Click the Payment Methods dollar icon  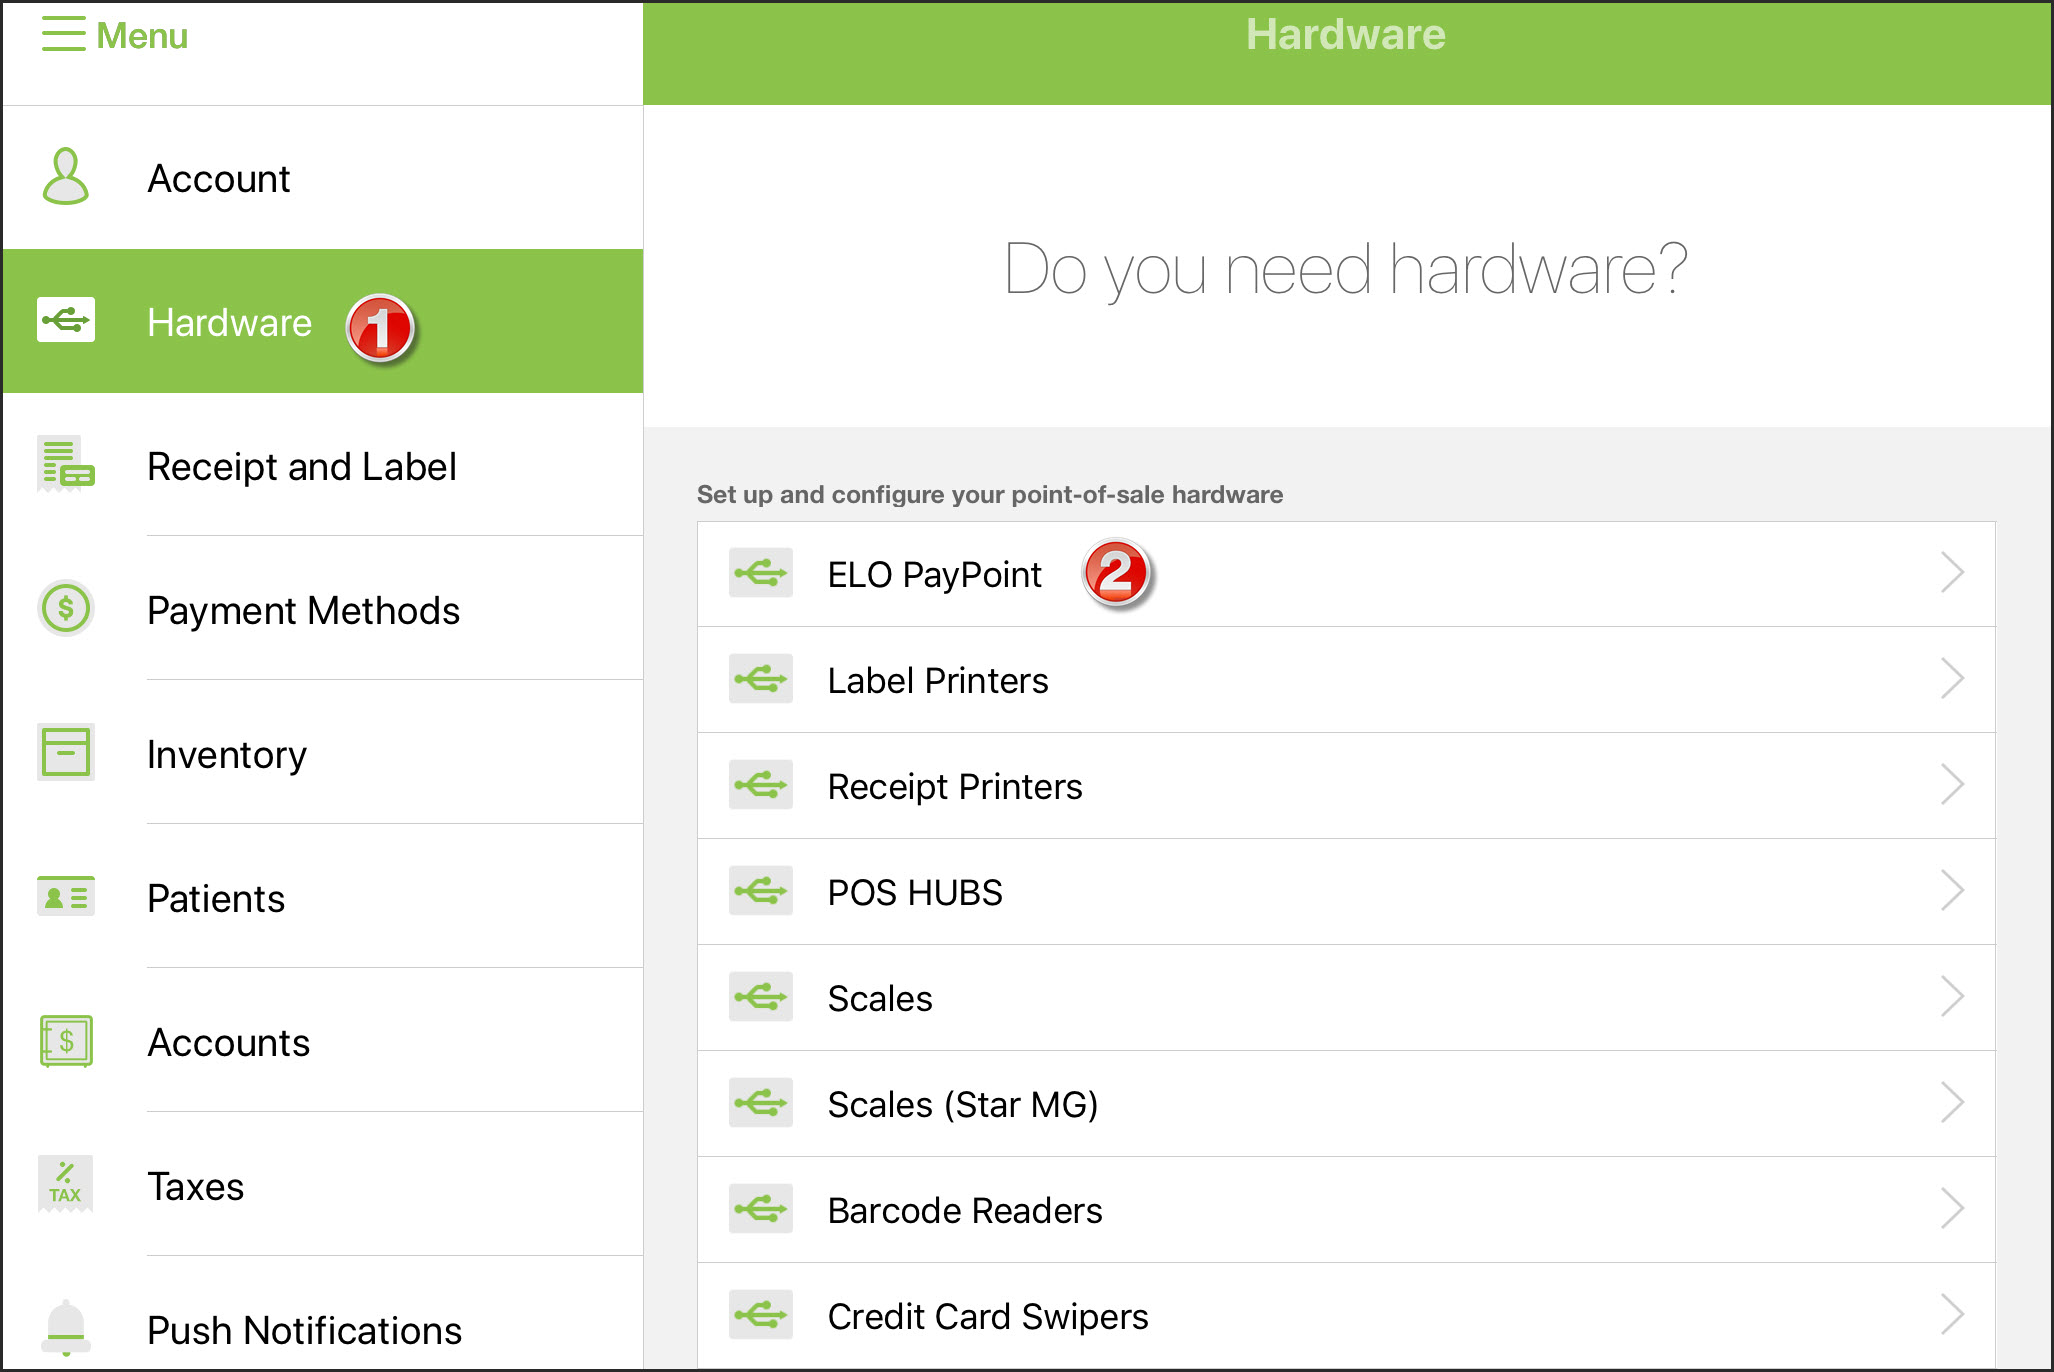pyautogui.click(x=66, y=608)
